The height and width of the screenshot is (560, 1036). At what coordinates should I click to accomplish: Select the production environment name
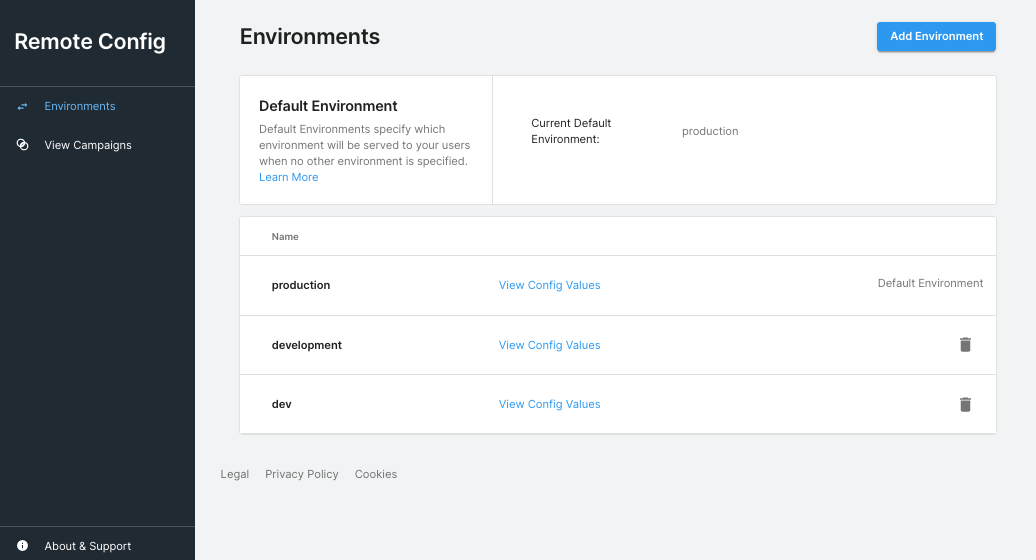(x=301, y=285)
